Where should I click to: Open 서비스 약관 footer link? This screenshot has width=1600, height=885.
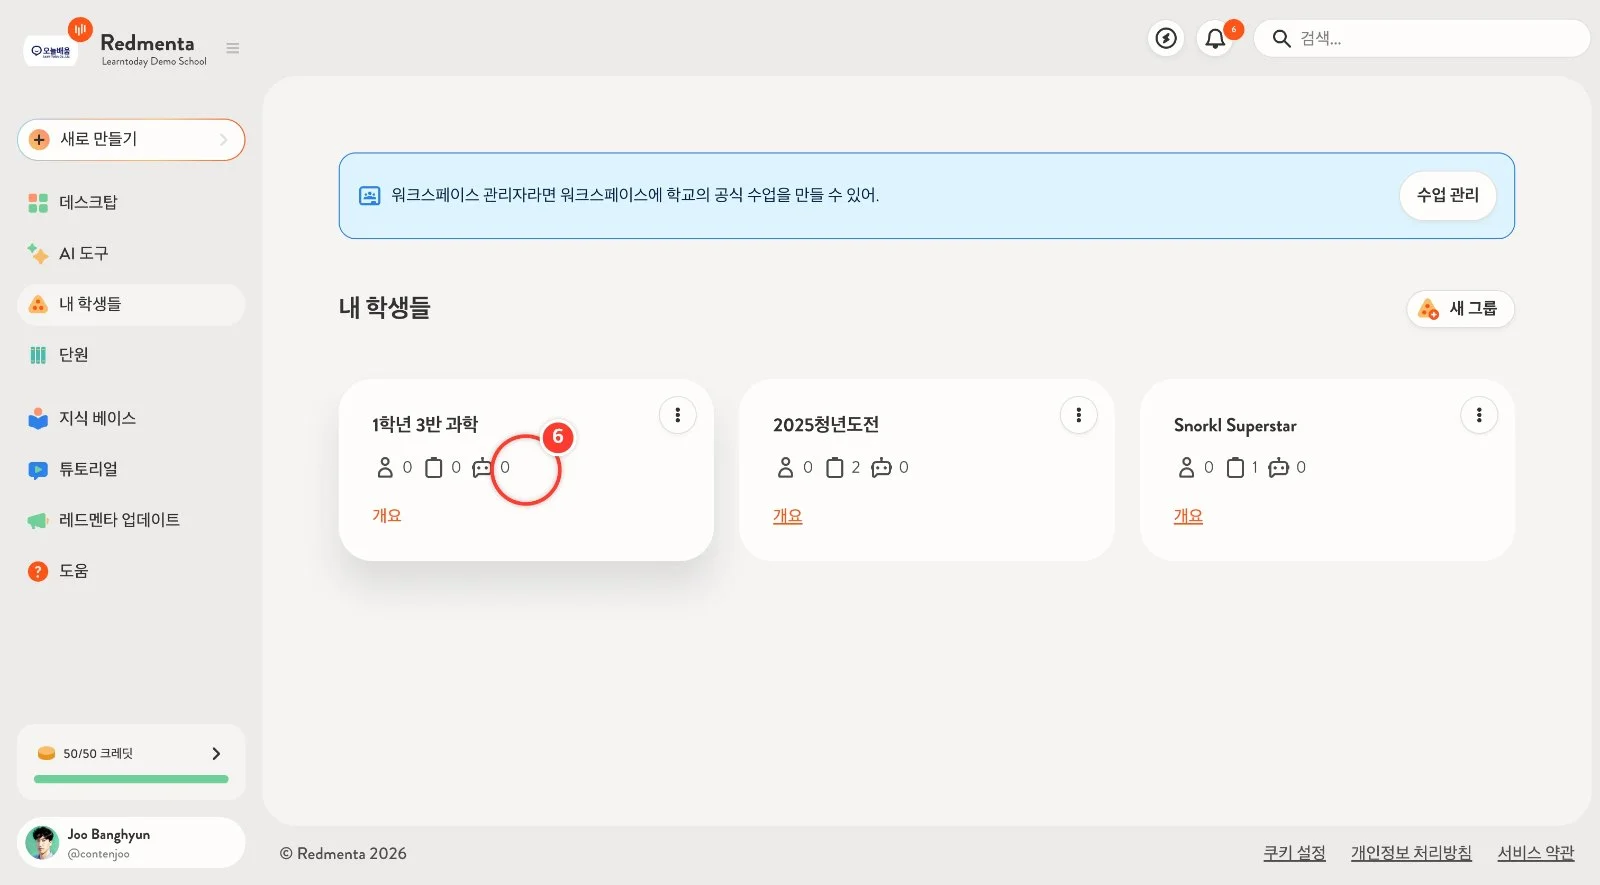click(1536, 853)
